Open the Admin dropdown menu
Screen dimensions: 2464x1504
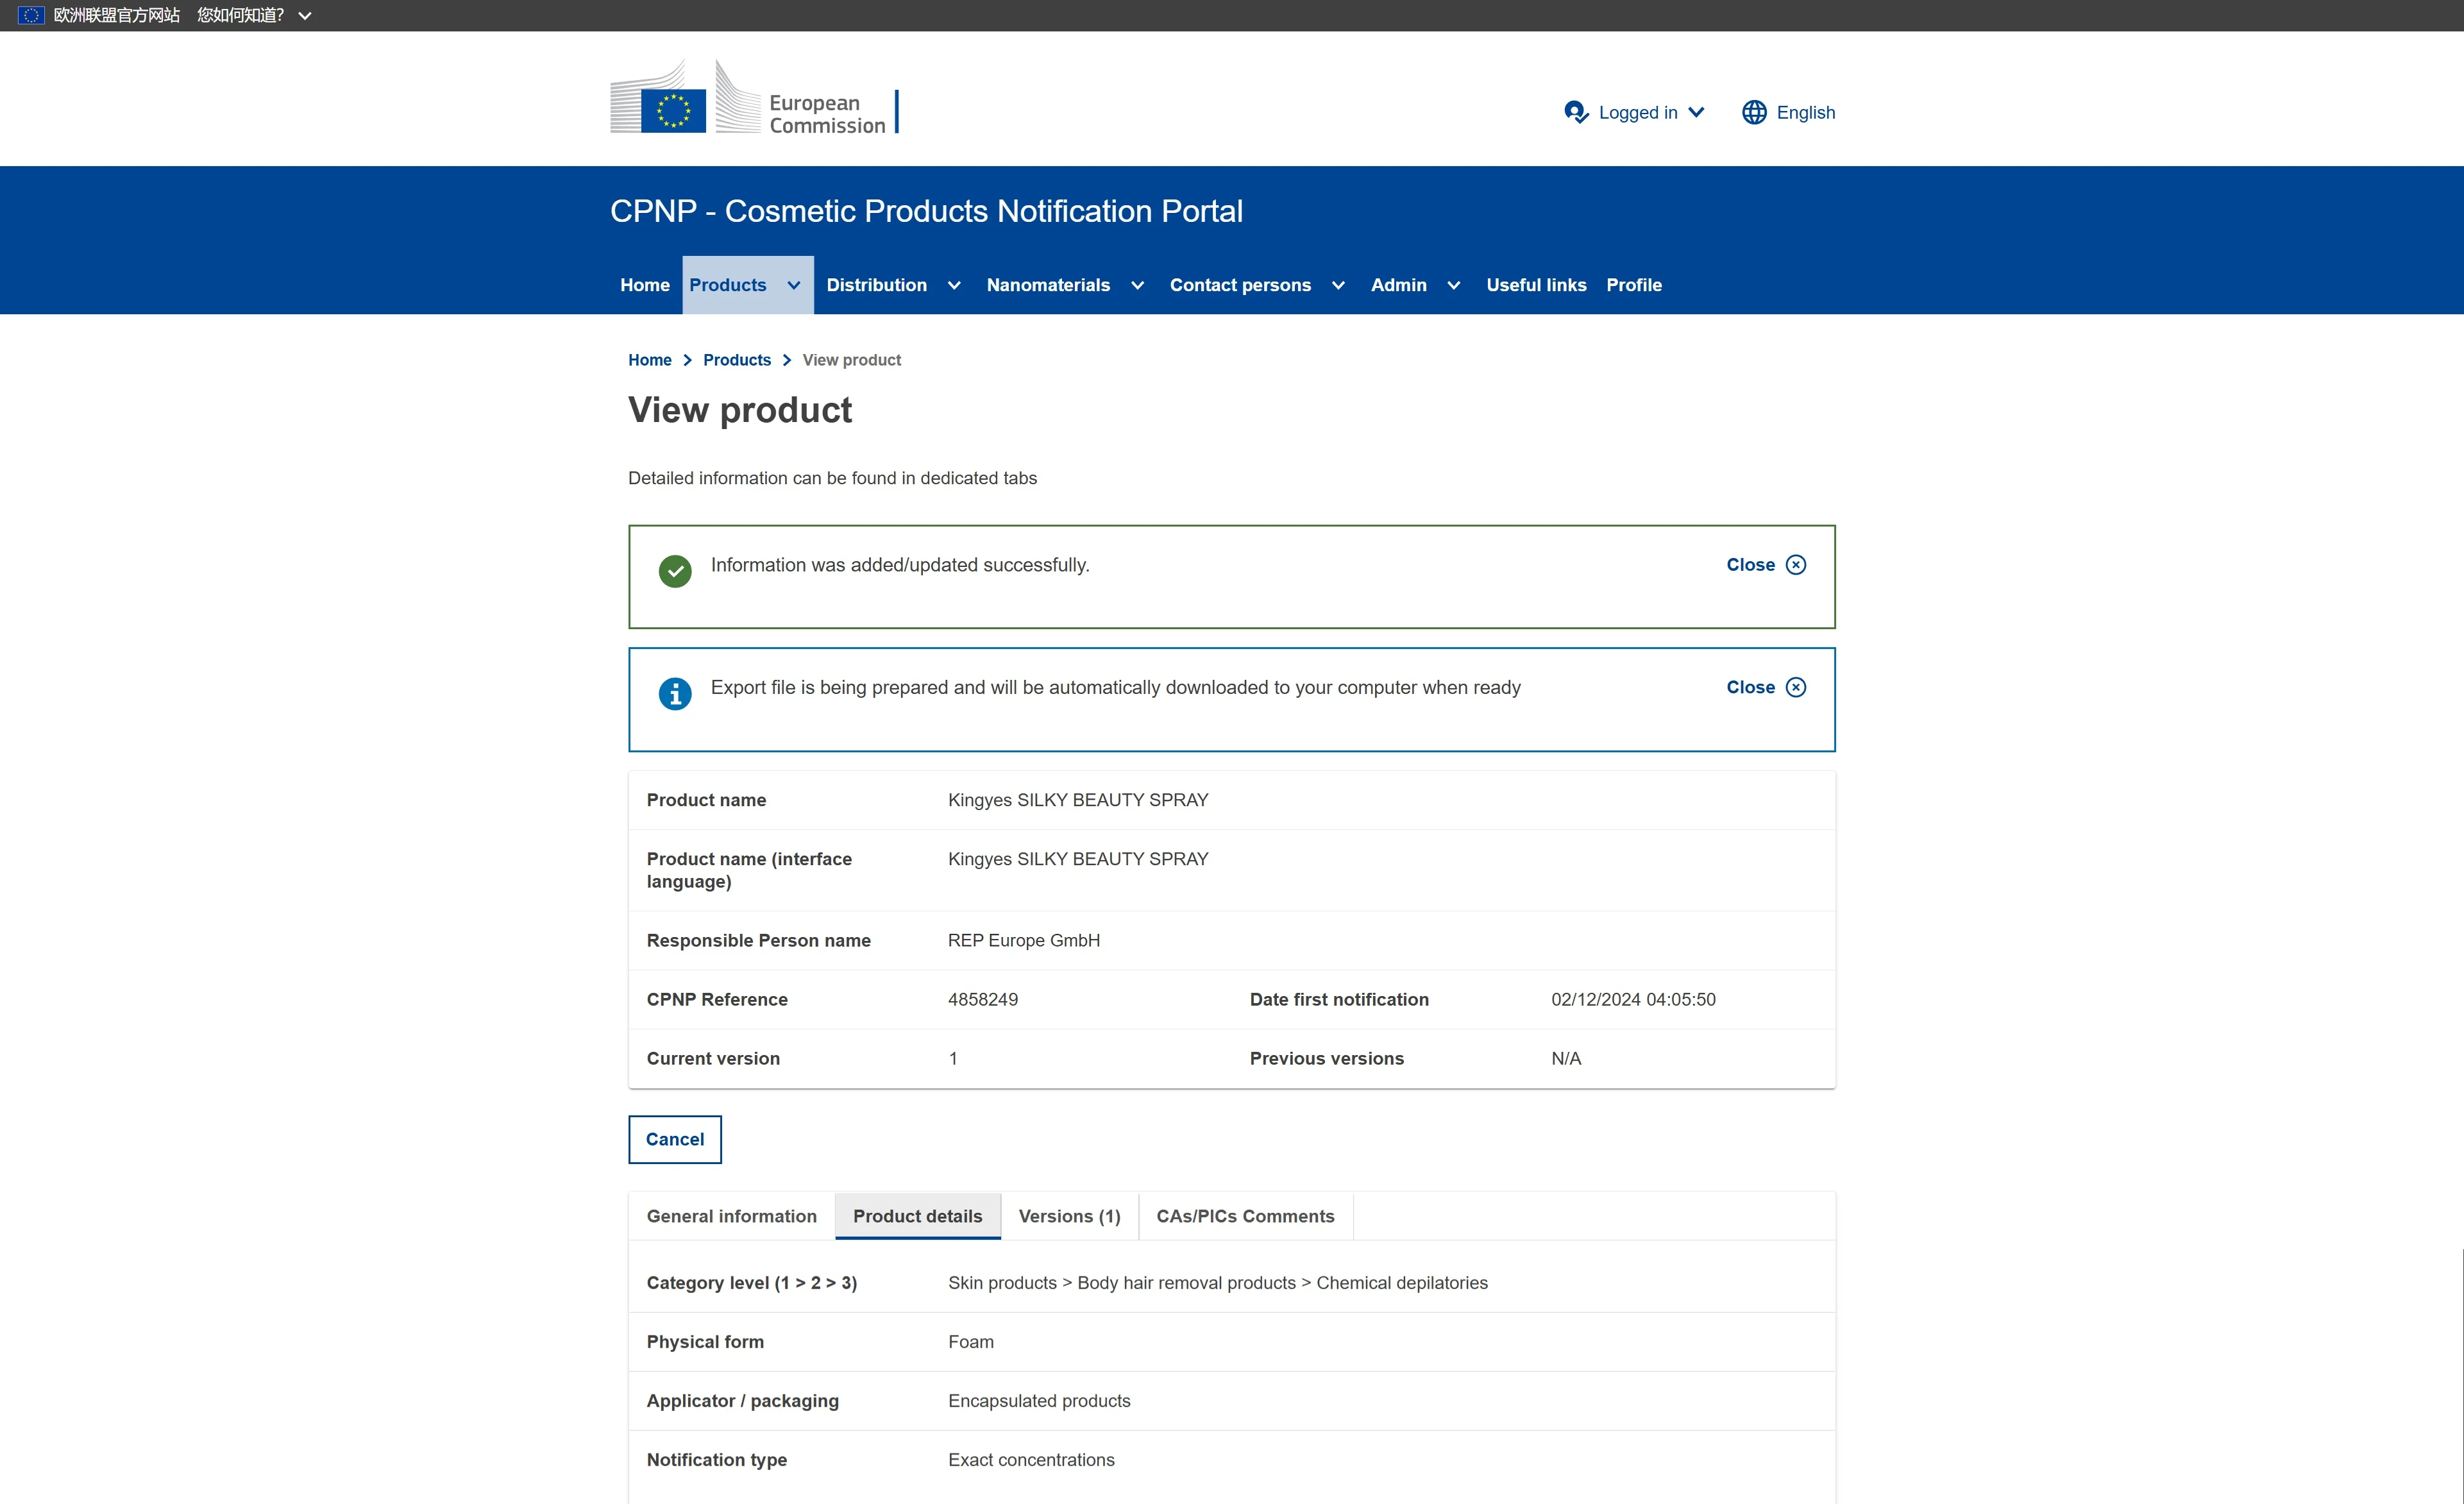point(1454,285)
